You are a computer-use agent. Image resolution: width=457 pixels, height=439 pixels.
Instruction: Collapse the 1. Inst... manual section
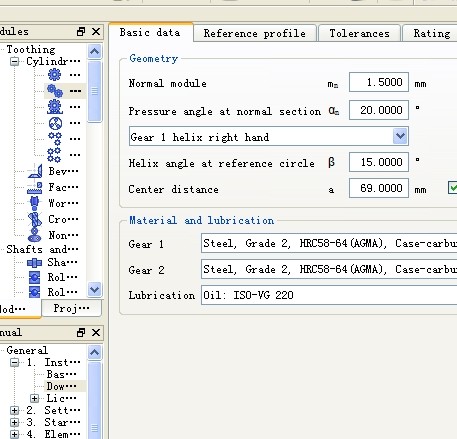point(14,363)
